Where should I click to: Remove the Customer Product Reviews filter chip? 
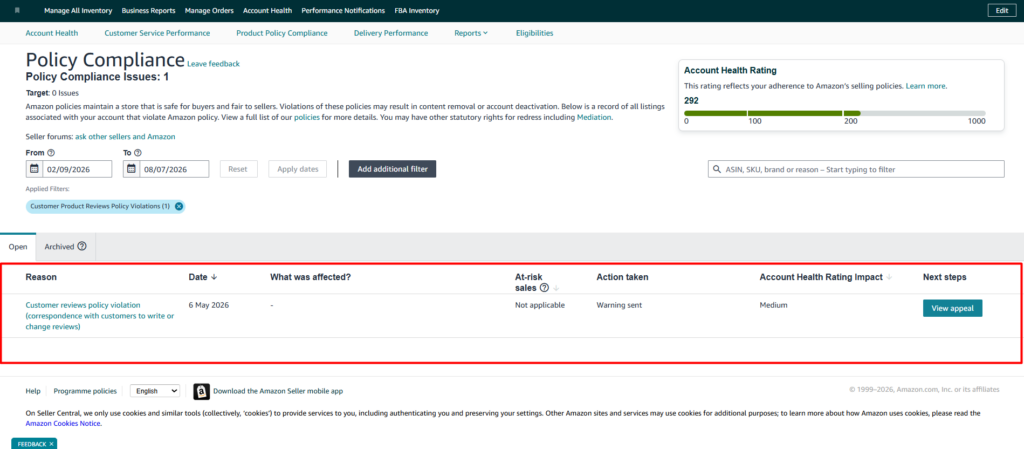tap(179, 206)
